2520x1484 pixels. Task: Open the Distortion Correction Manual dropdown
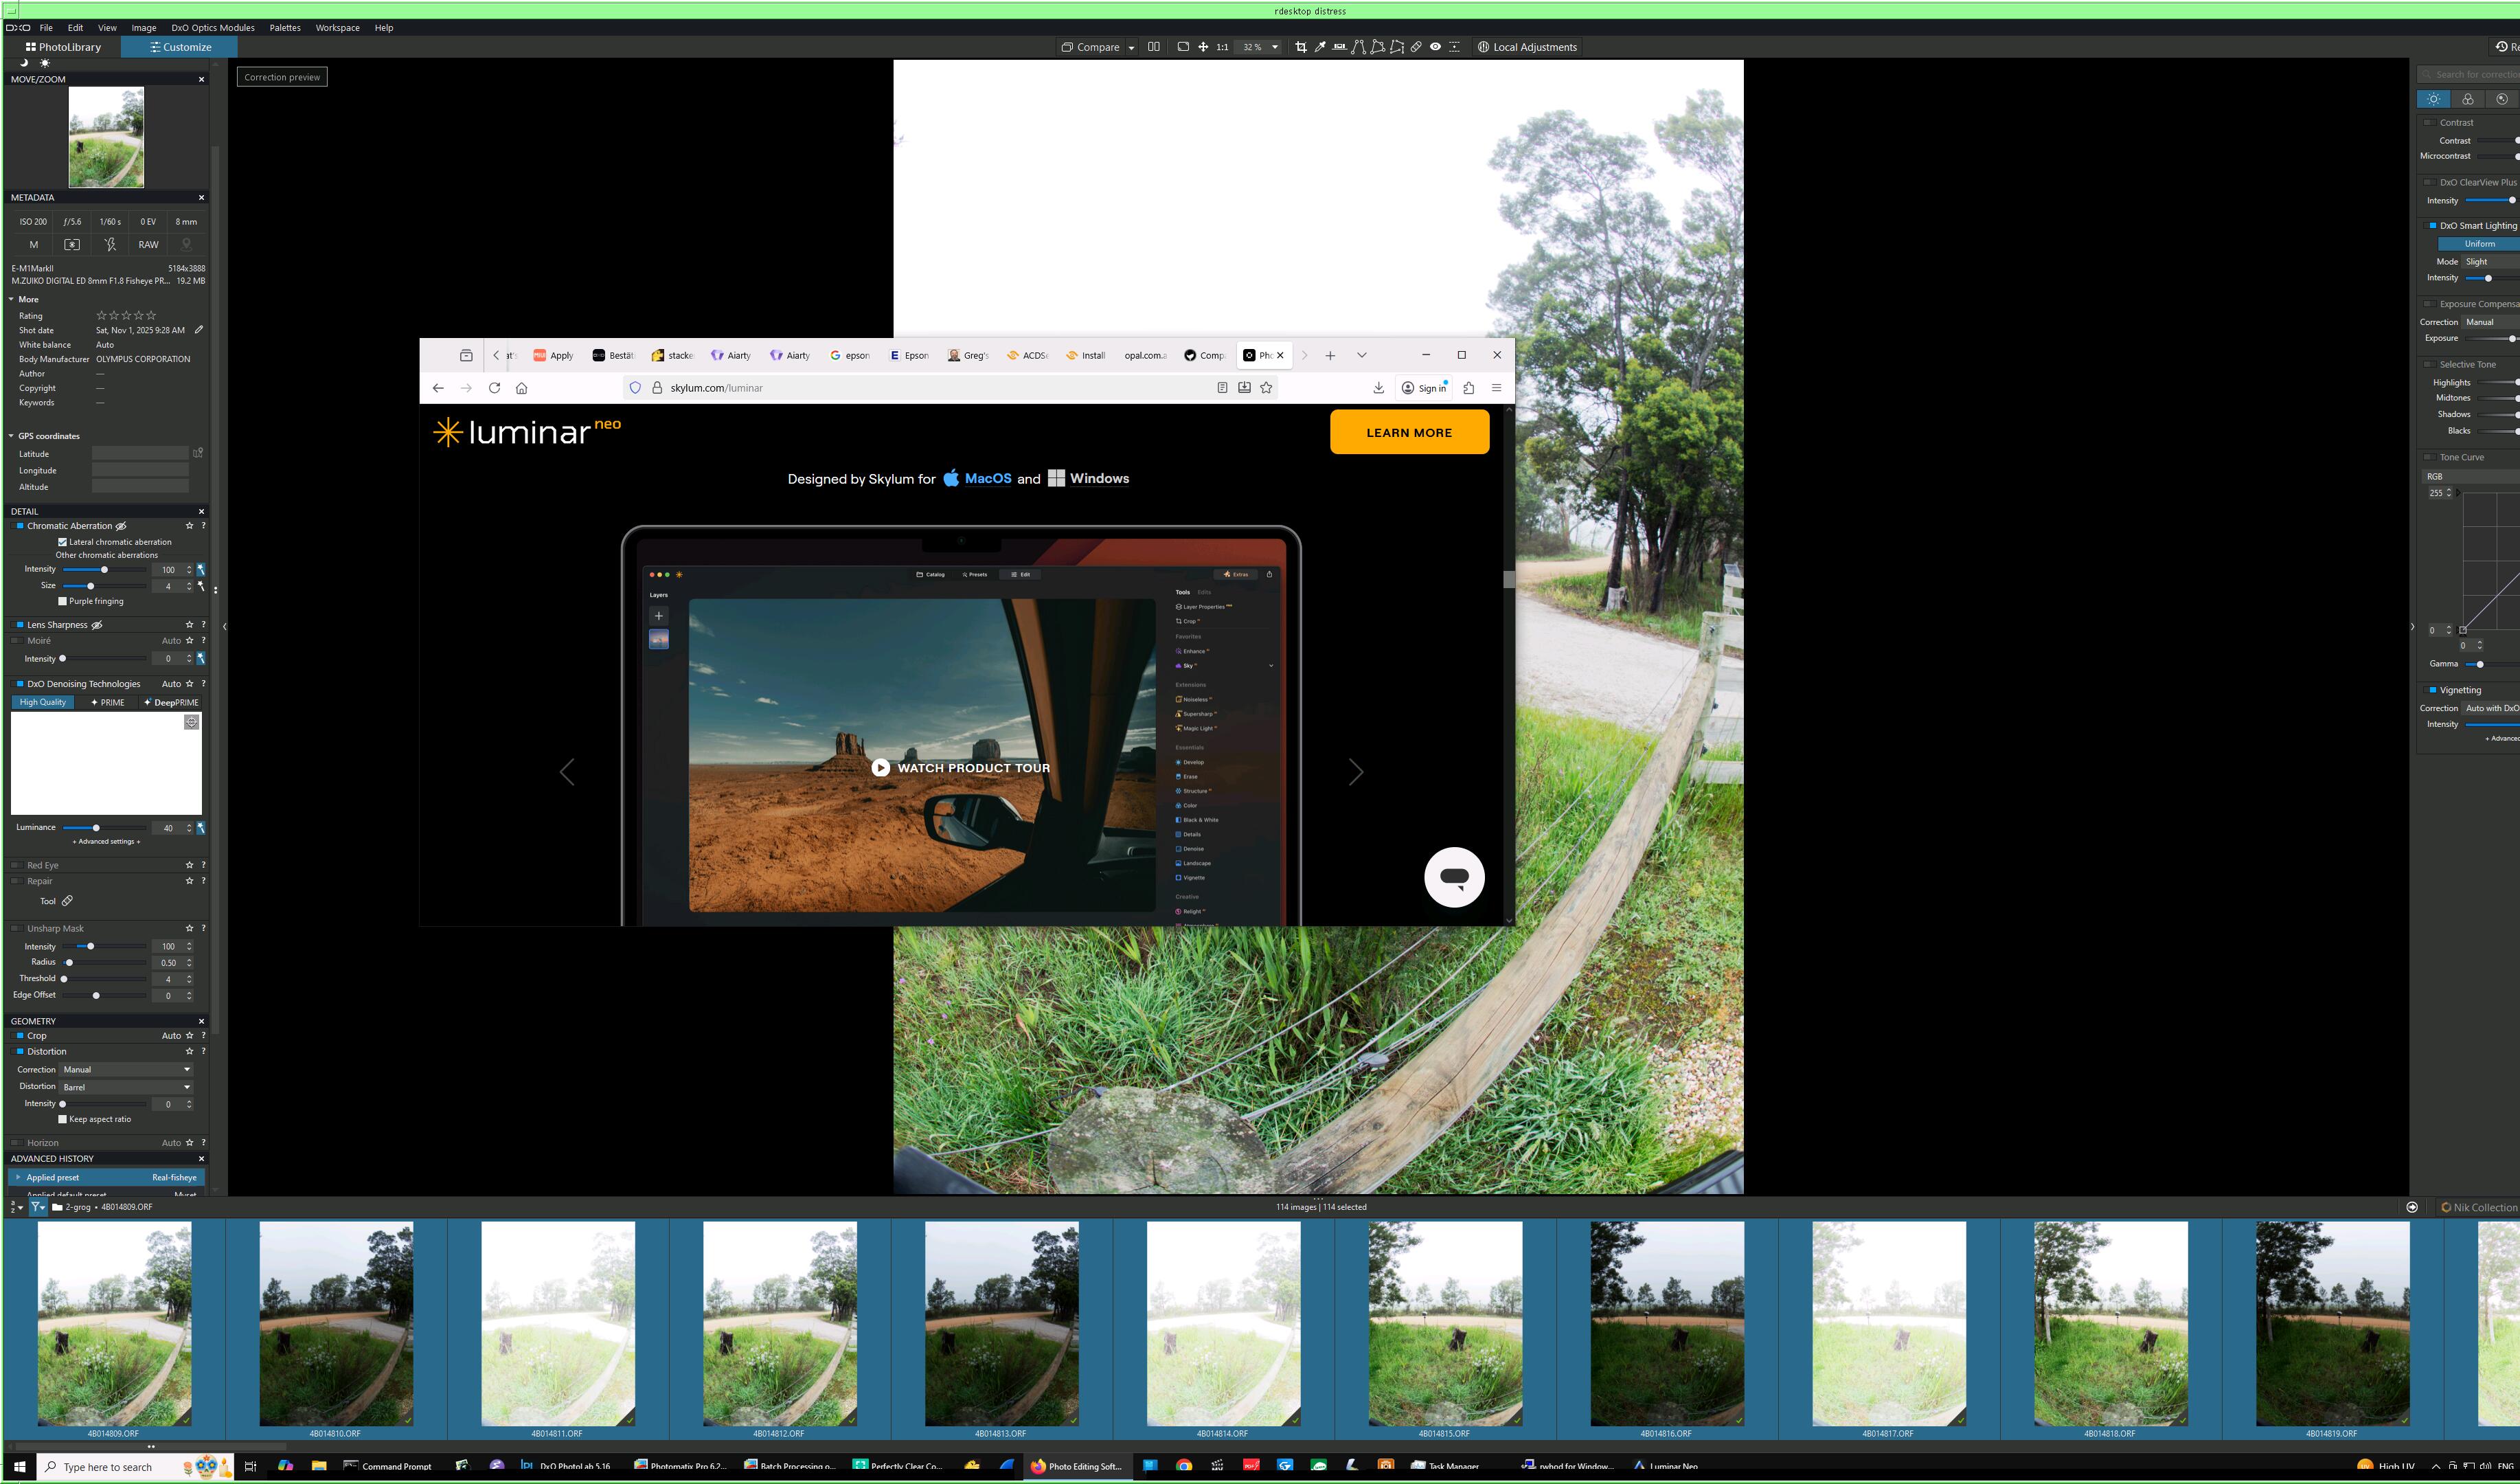(125, 1069)
